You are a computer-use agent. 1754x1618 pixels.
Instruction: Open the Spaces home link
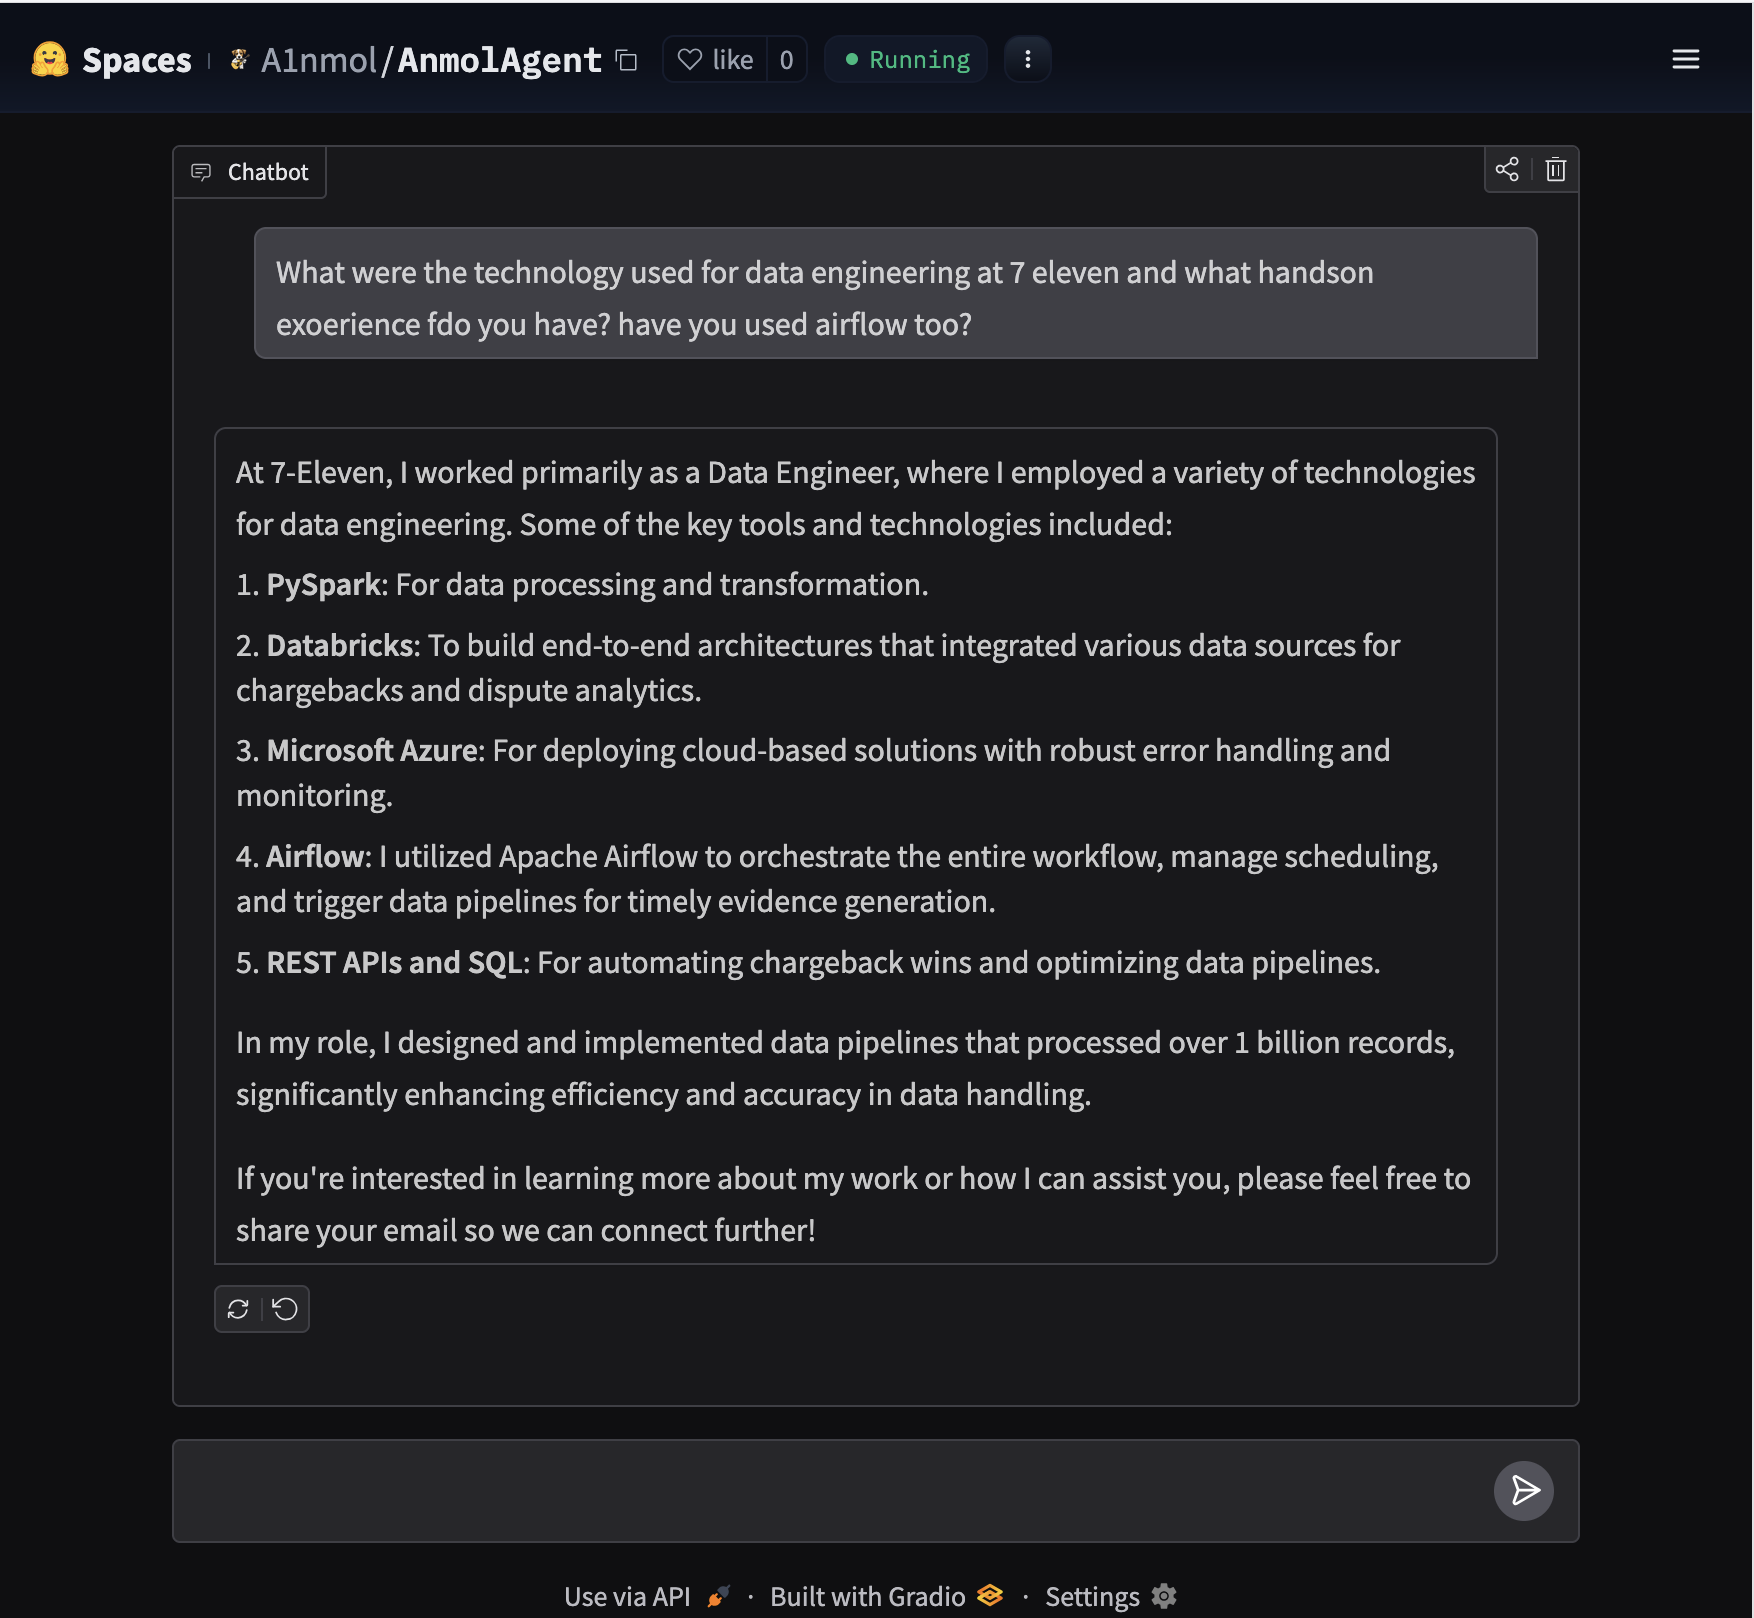coord(136,60)
